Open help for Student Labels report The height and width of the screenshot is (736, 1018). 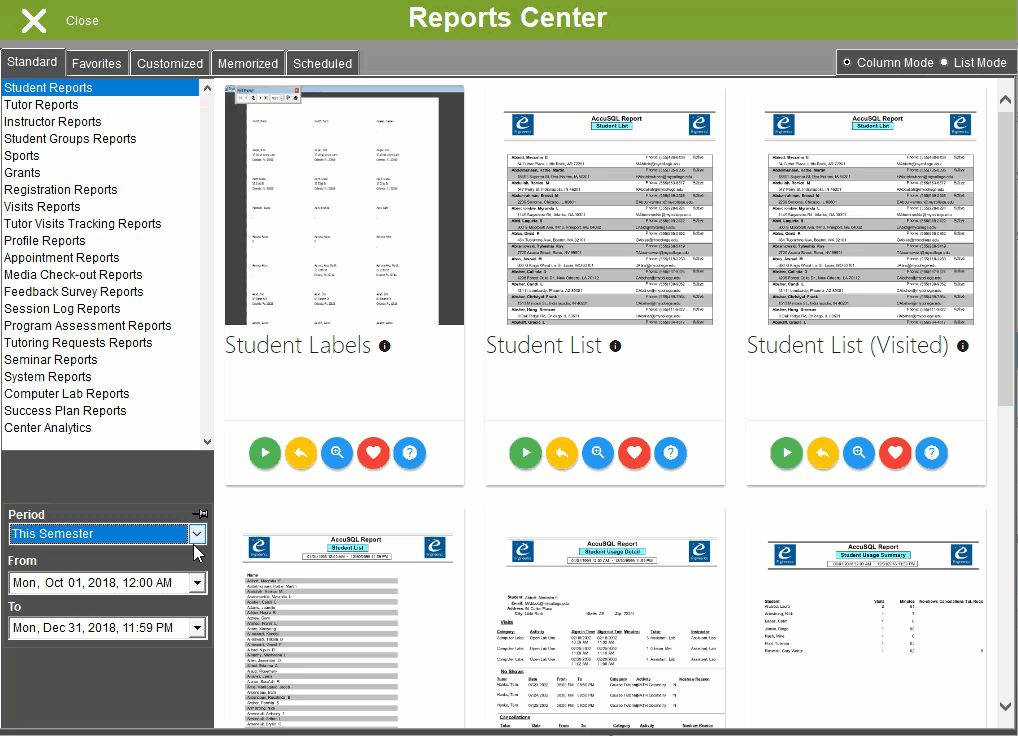[410, 452]
